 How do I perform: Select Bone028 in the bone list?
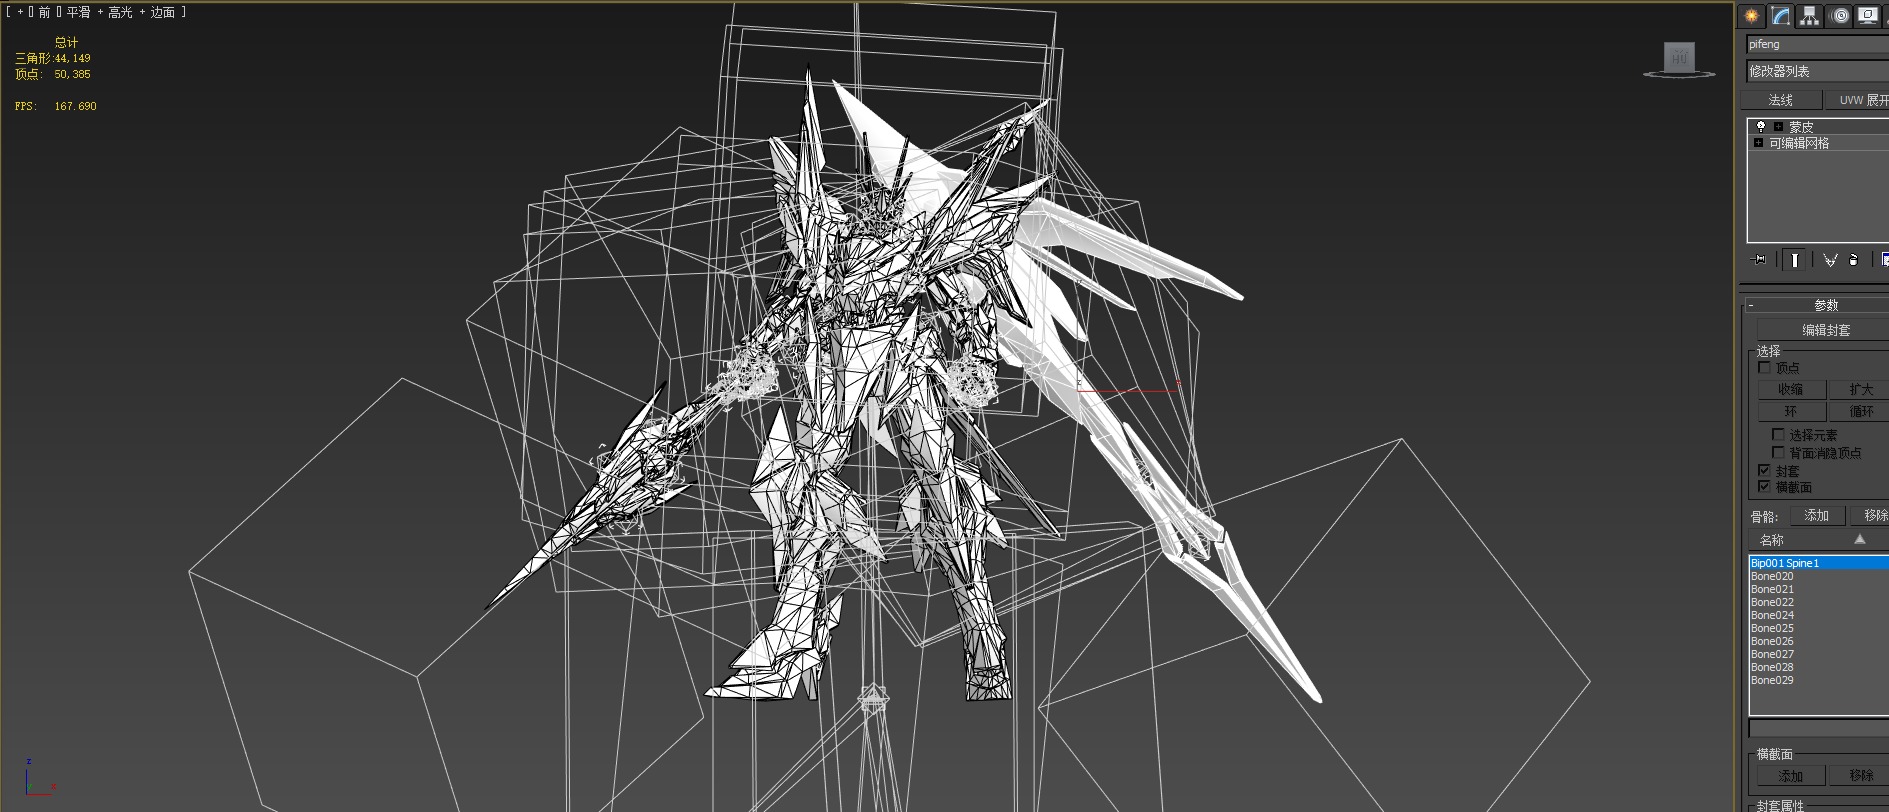pyautogui.click(x=1818, y=667)
